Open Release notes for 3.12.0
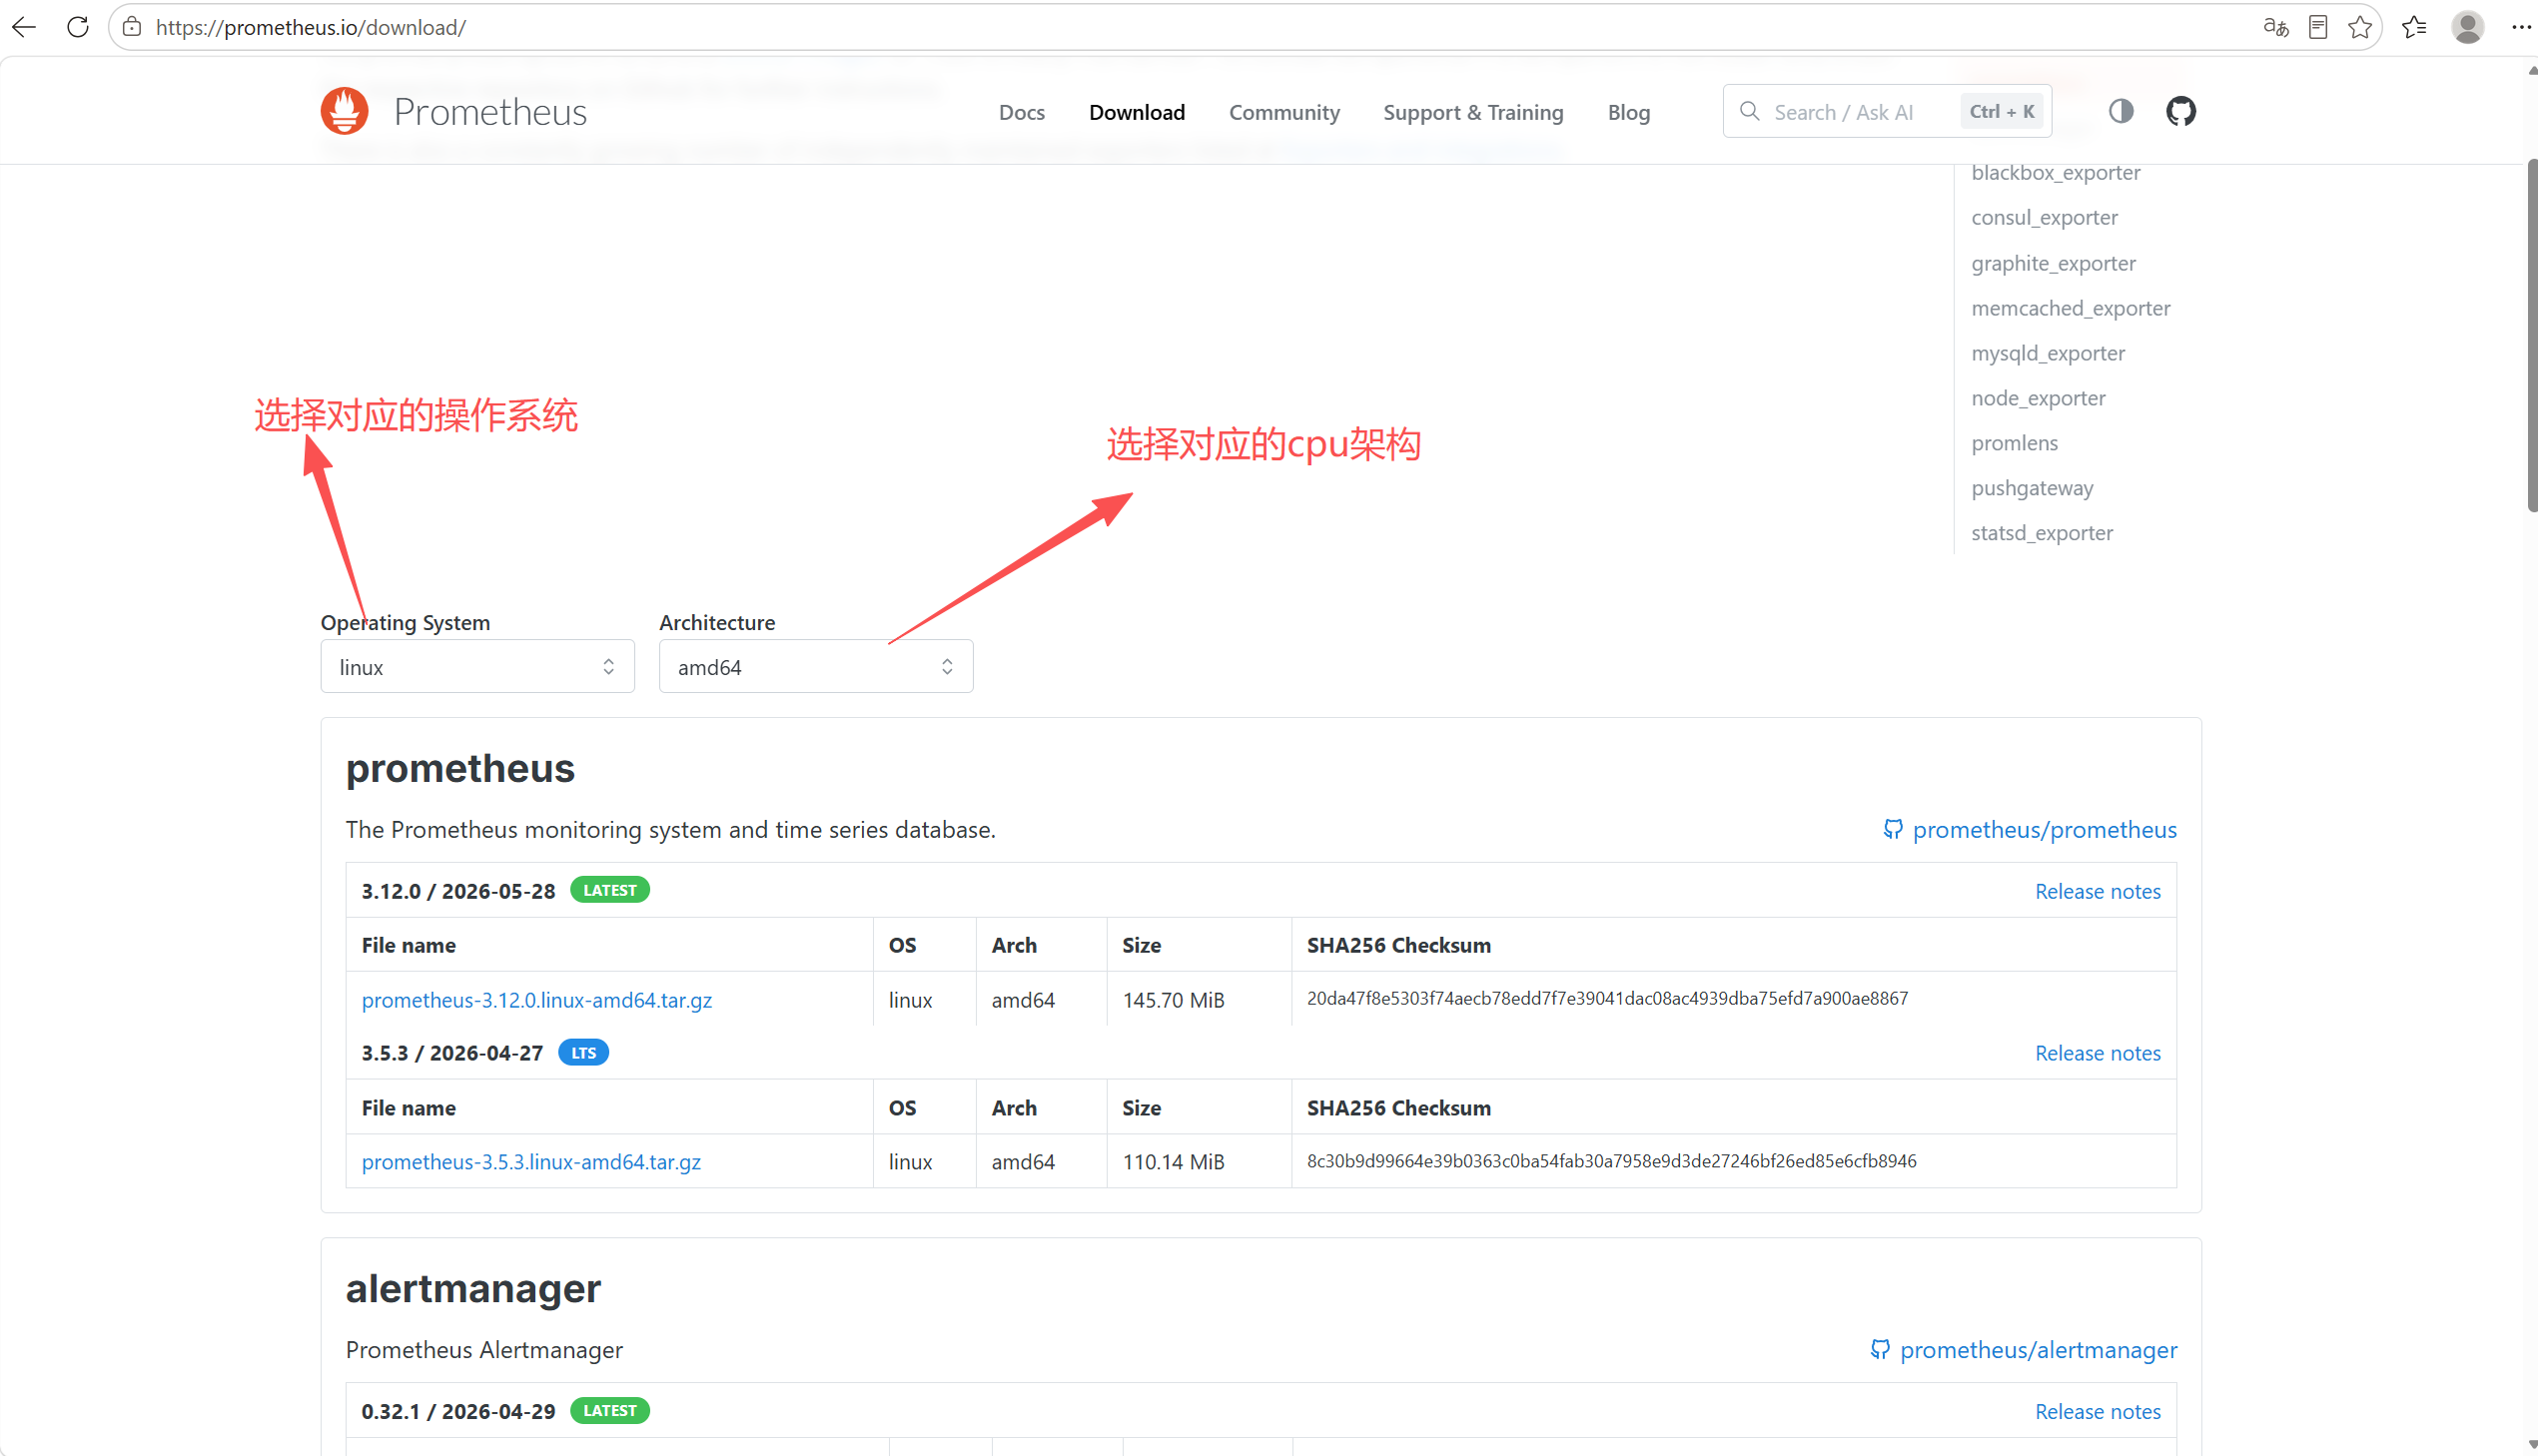This screenshot has width=2538, height=1456. tap(2098, 892)
